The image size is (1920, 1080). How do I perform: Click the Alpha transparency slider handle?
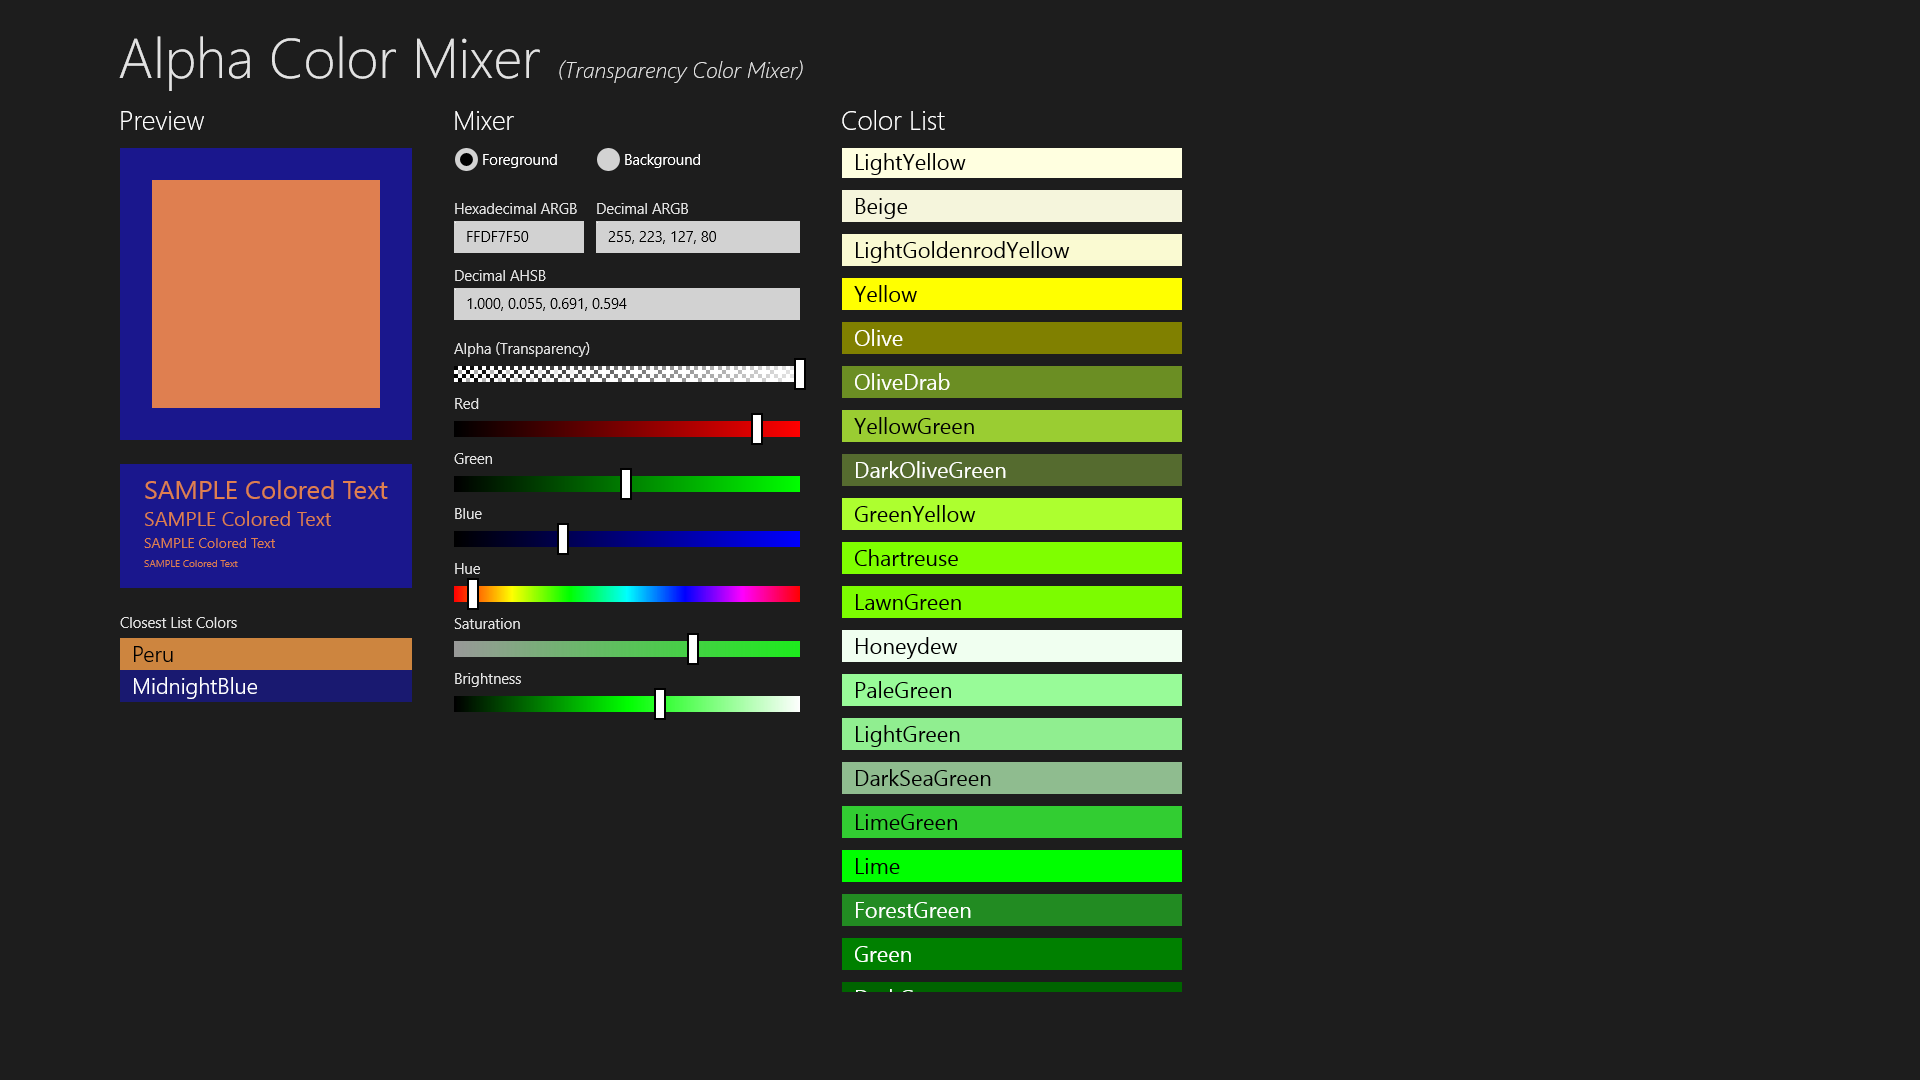tap(799, 374)
